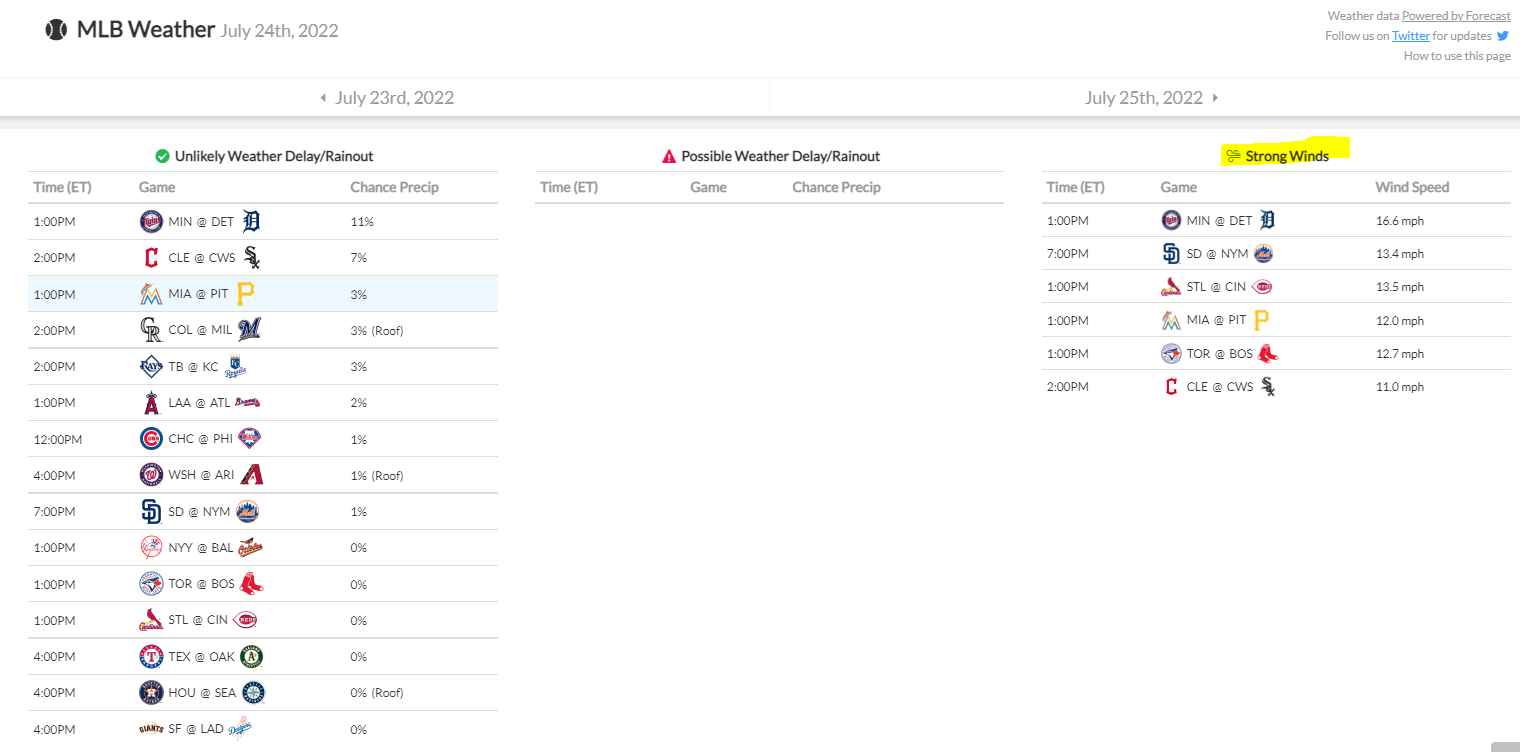This screenshot has width=1520, height=752.
Task: Click the Angels logo in LAA @ ATL row
Action: (x=151, y=403)
